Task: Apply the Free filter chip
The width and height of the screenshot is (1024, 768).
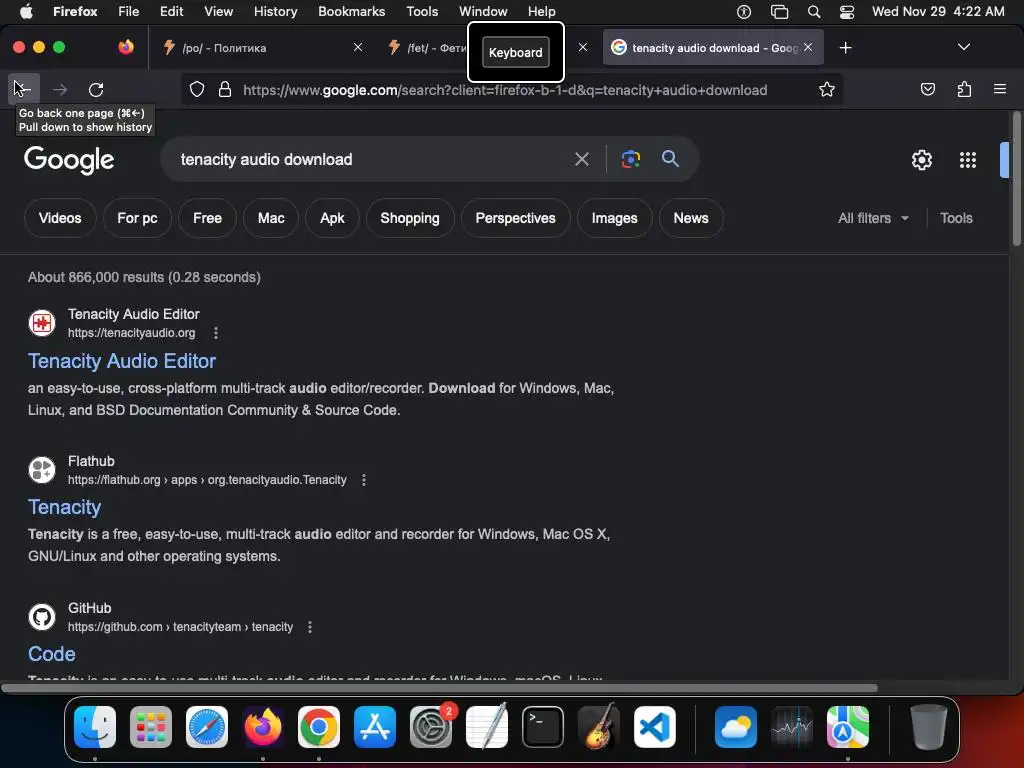Action: (207, 218)
